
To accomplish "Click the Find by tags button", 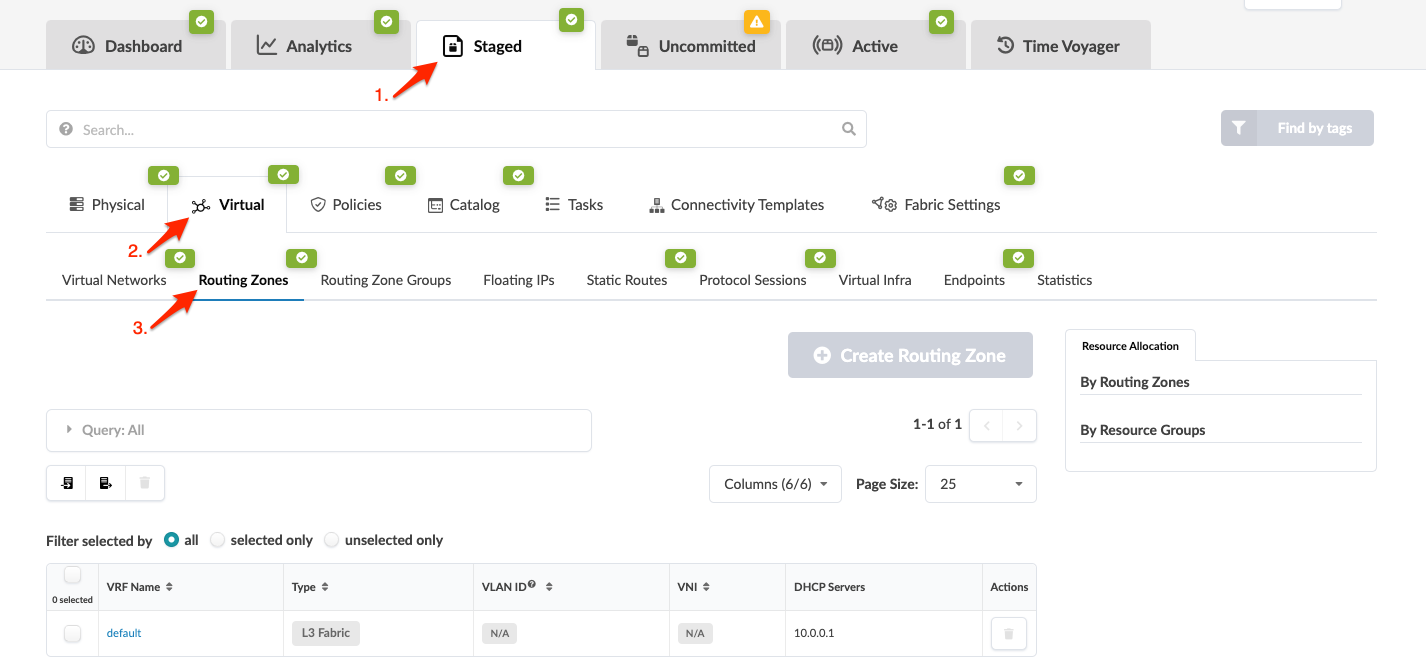I will [1296, 128].
